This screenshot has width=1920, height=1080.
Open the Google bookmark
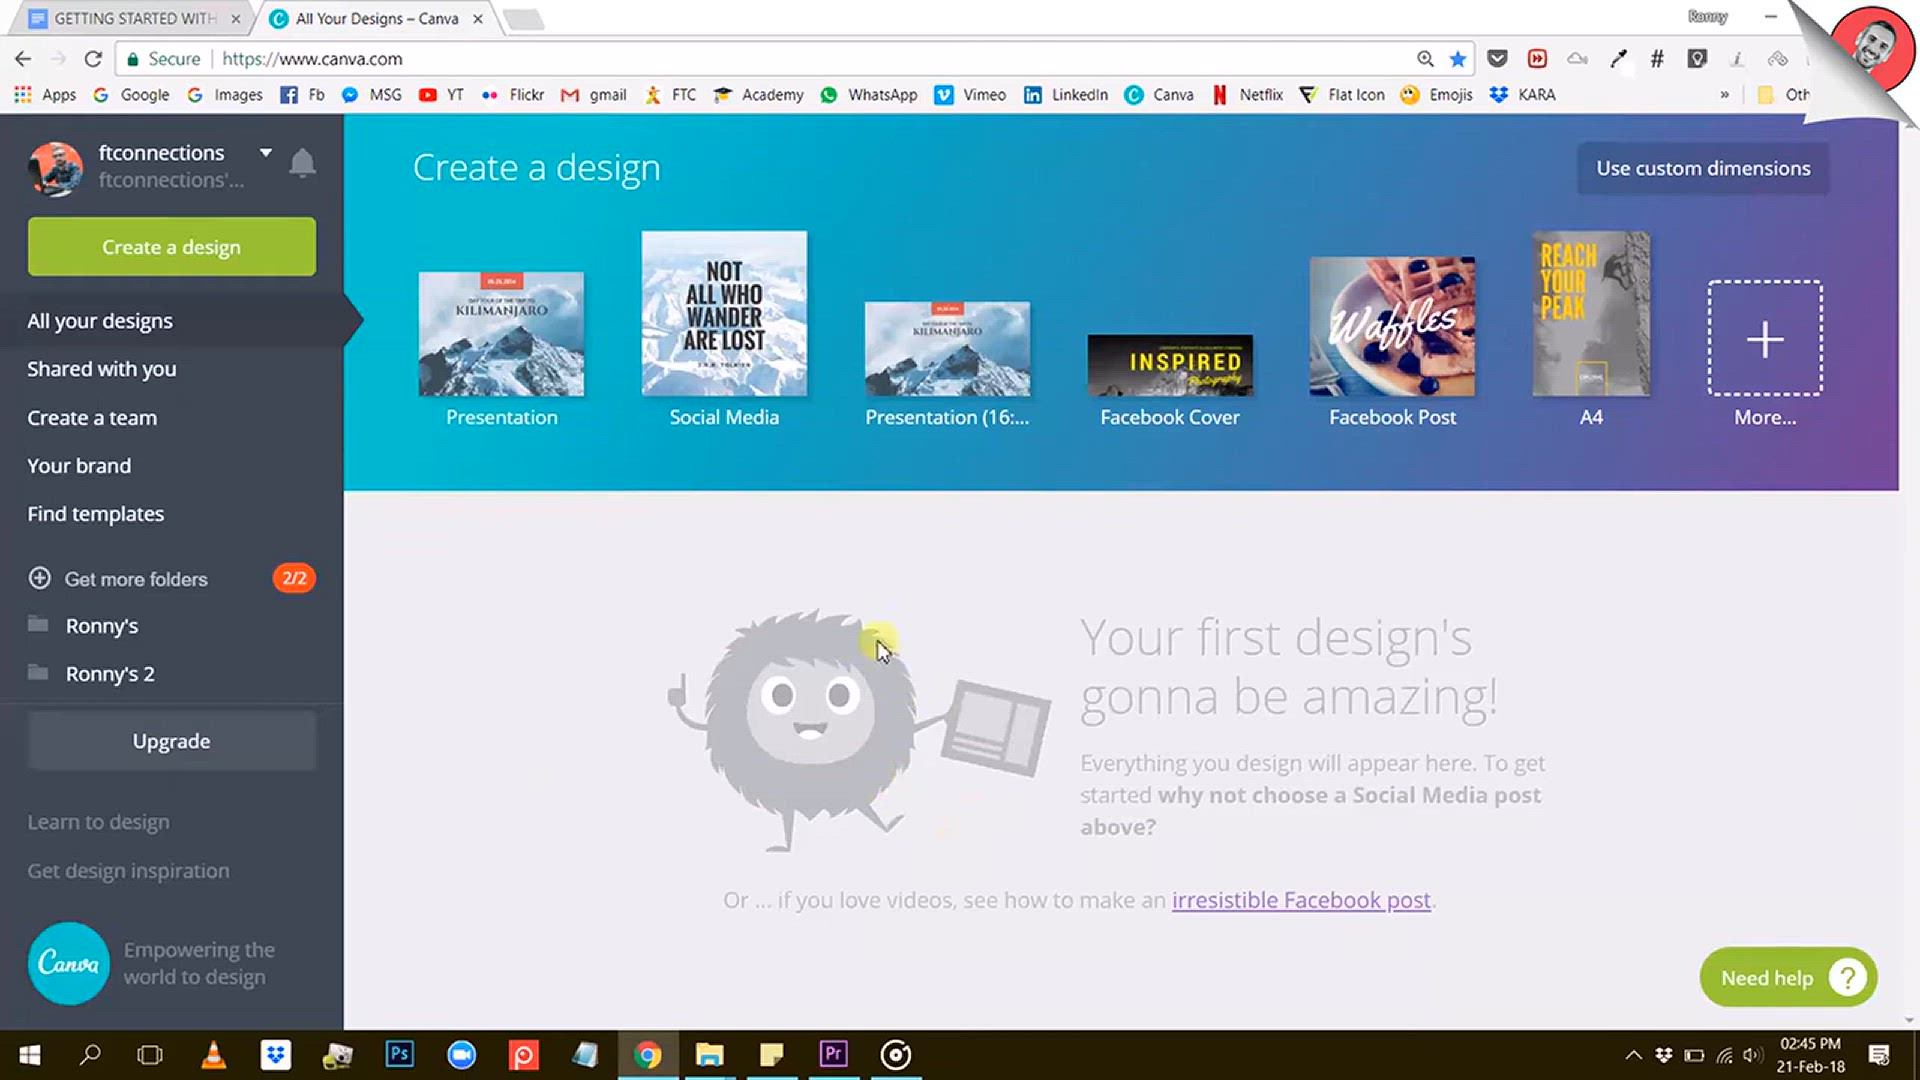131,95
